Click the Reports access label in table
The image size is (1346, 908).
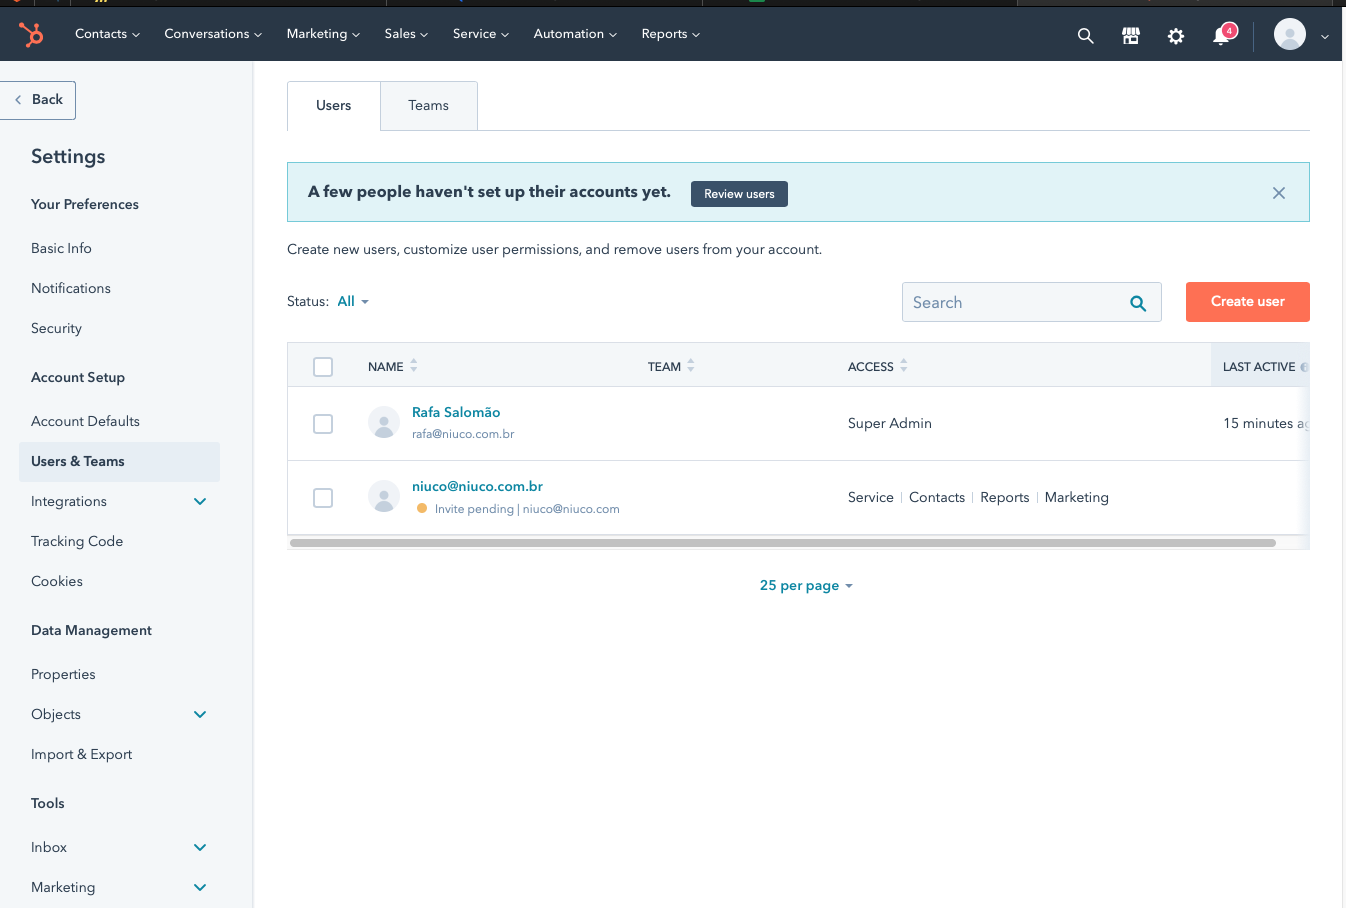point(1005,497)
